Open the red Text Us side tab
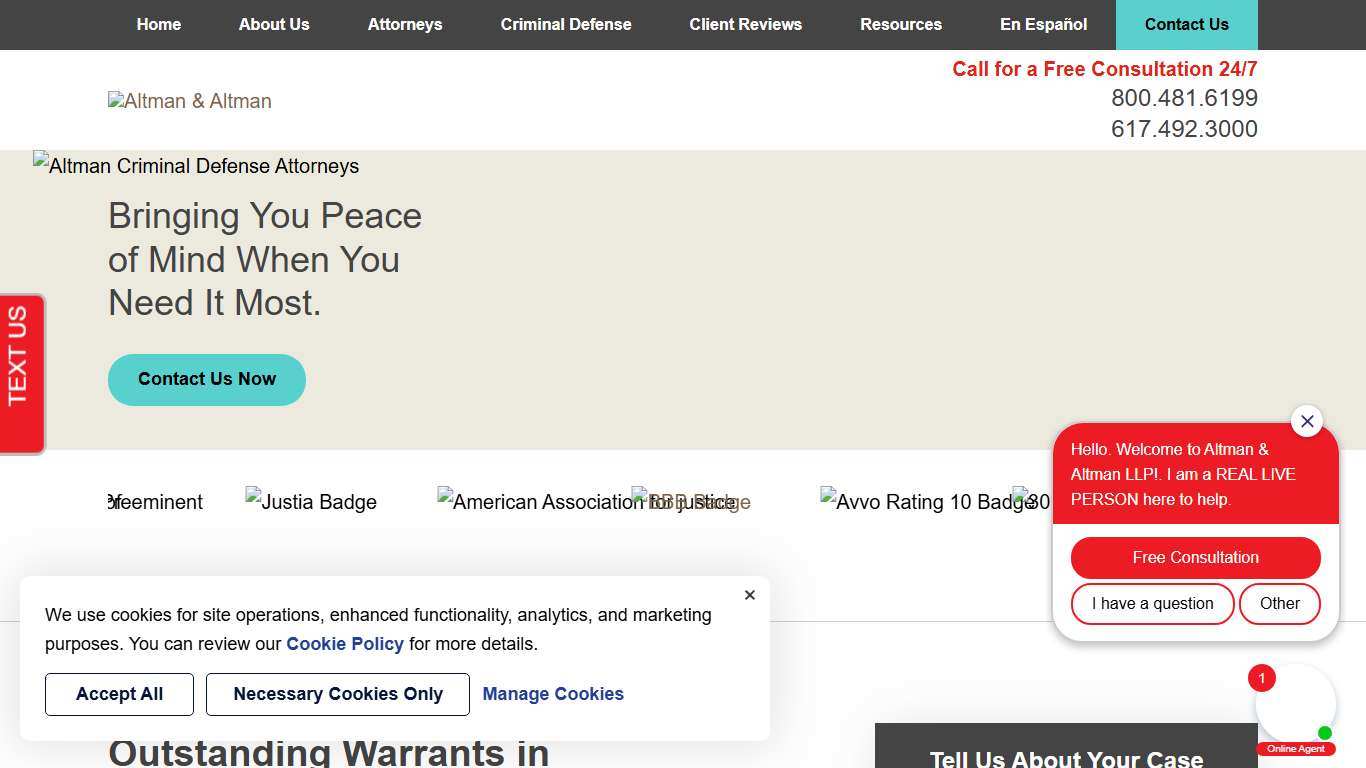The image size is (1366, 768). click(21, 374)
